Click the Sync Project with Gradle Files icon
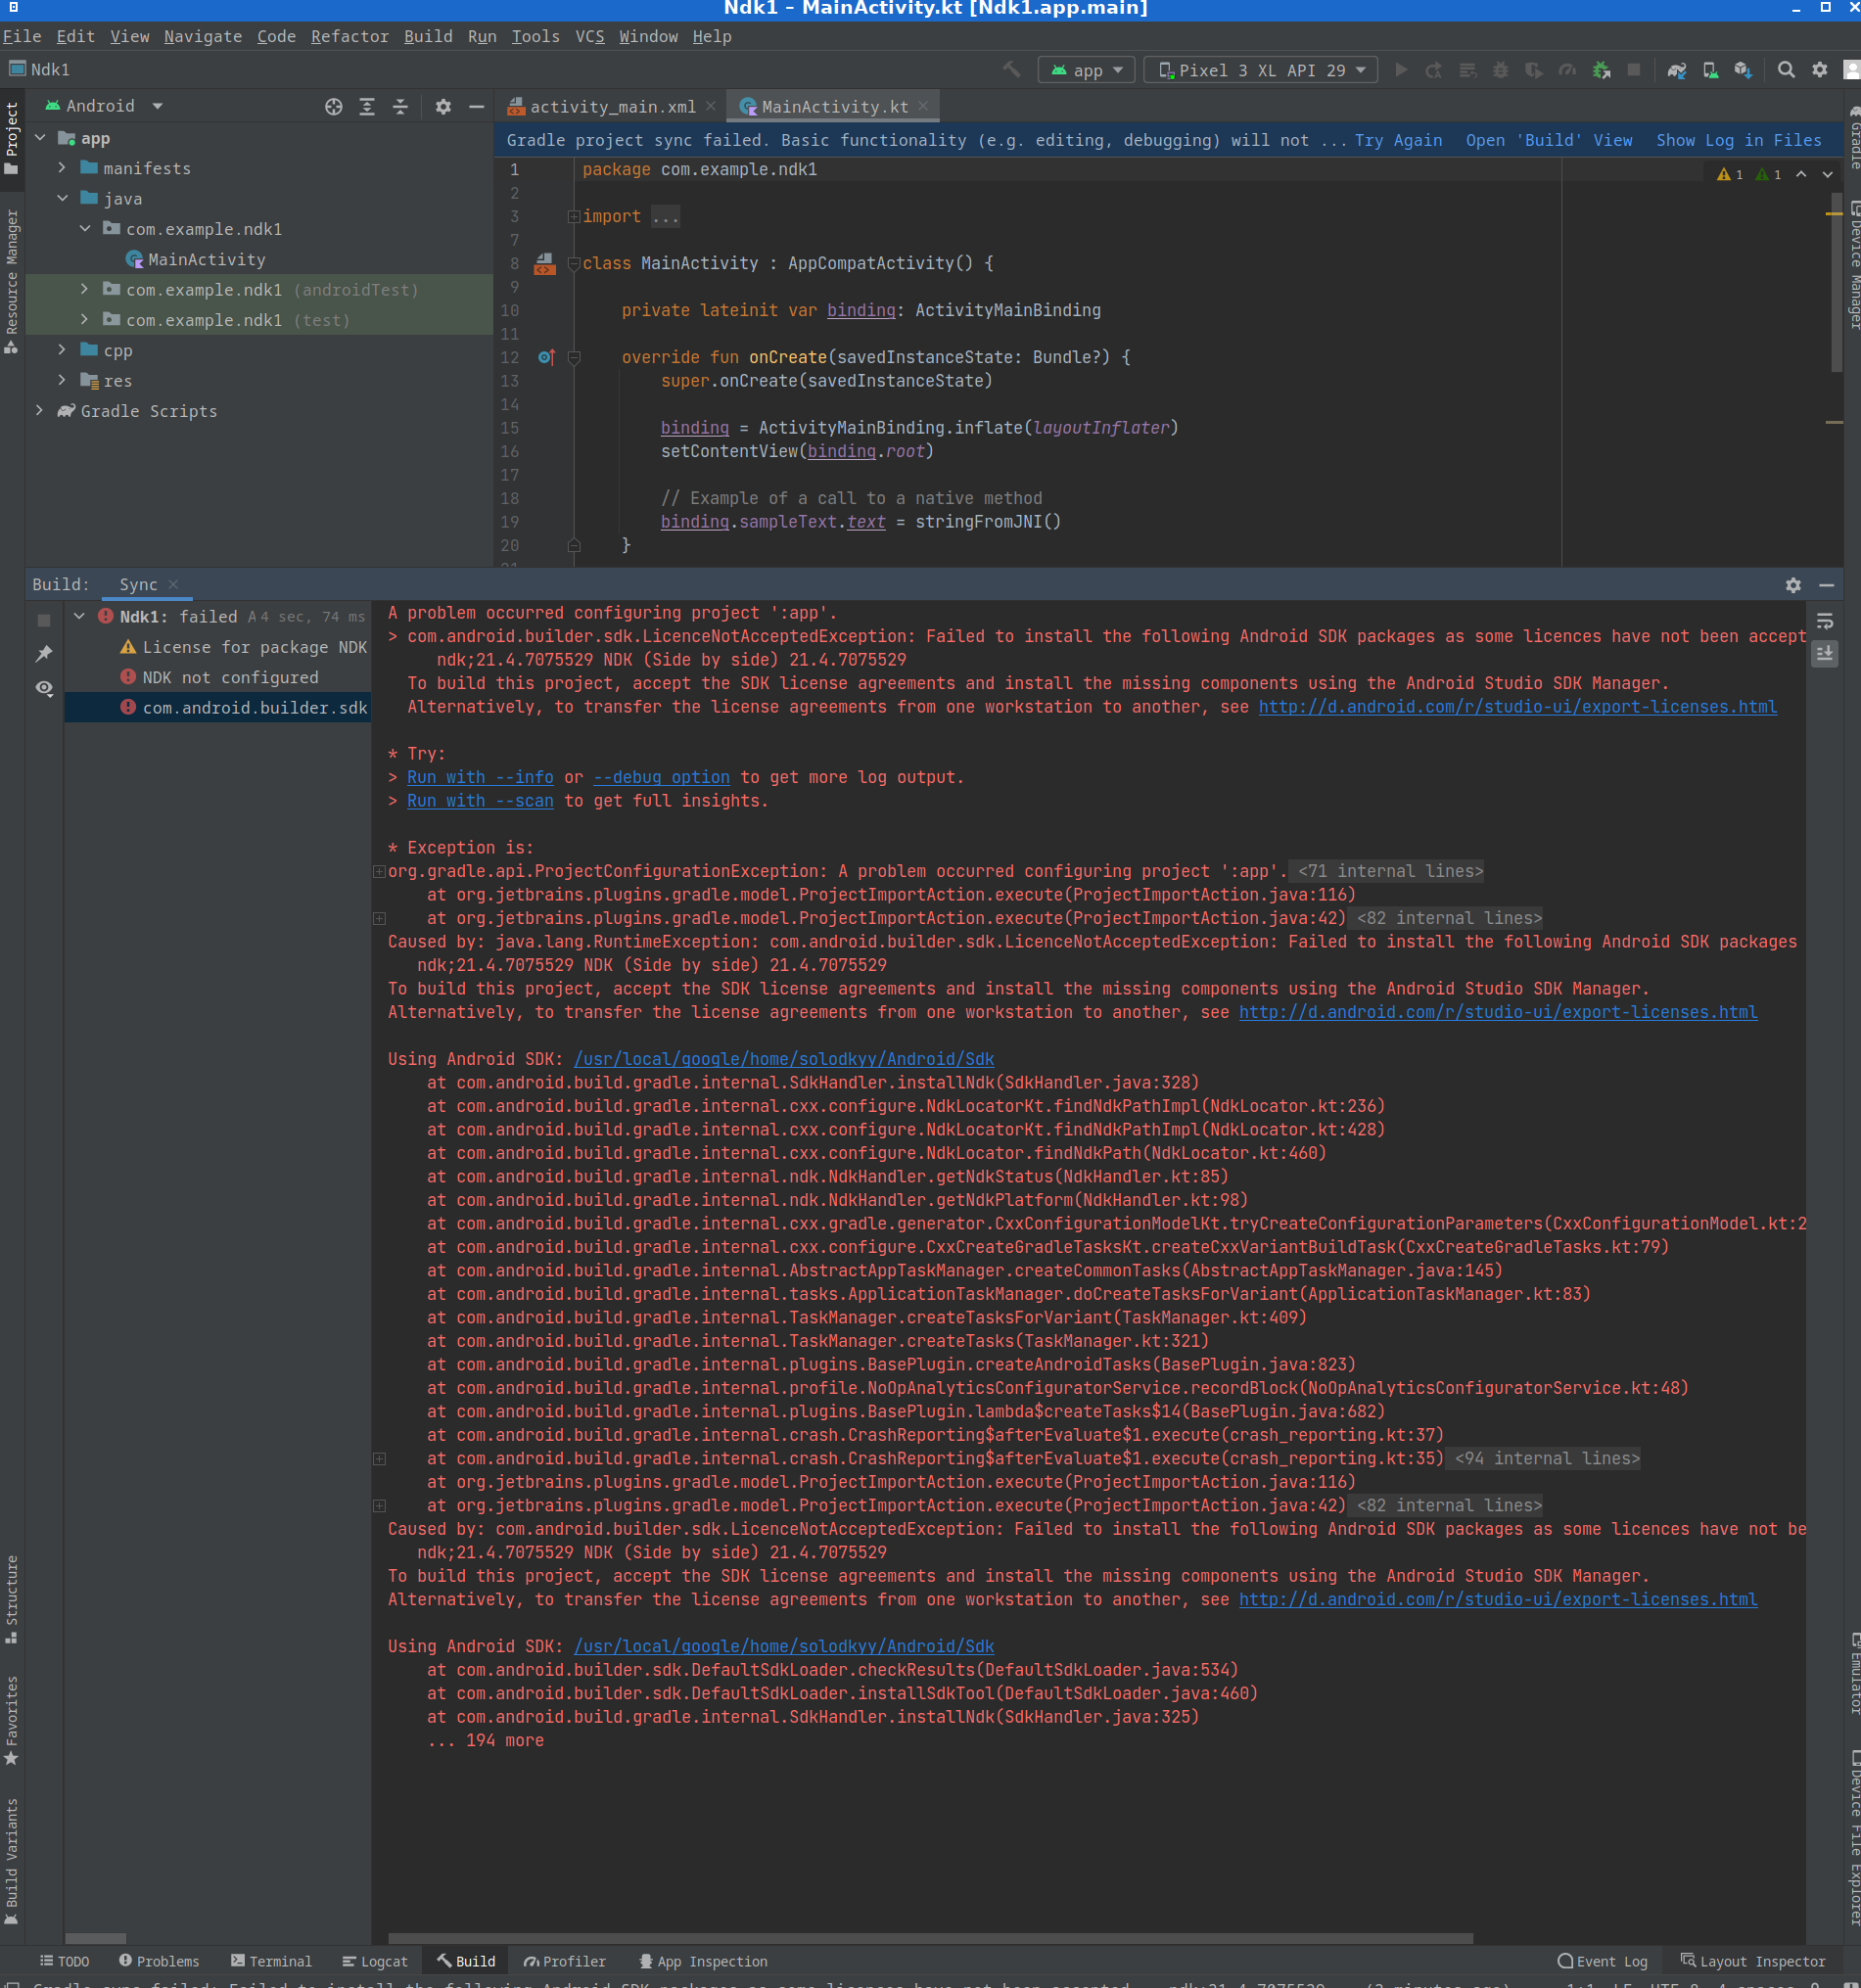The height and width of the screenshot is (1988, 1861). click(1677, 70)
